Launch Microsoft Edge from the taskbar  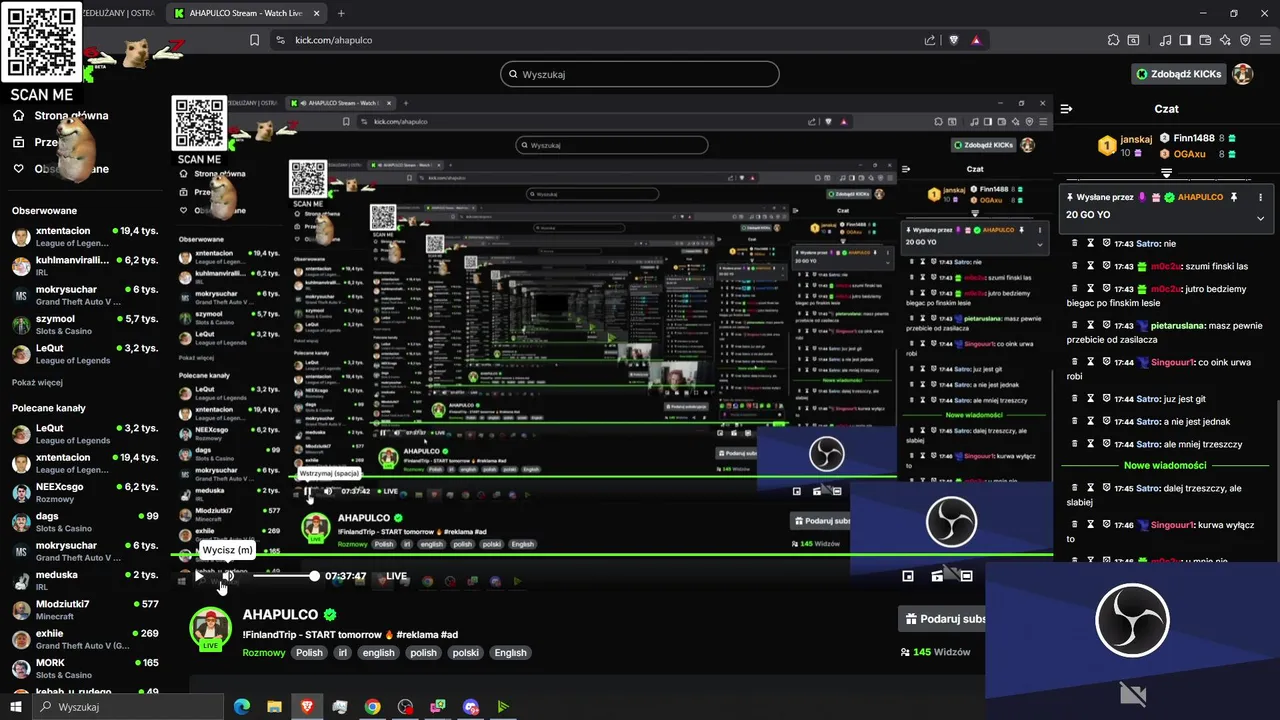(241, 707)
